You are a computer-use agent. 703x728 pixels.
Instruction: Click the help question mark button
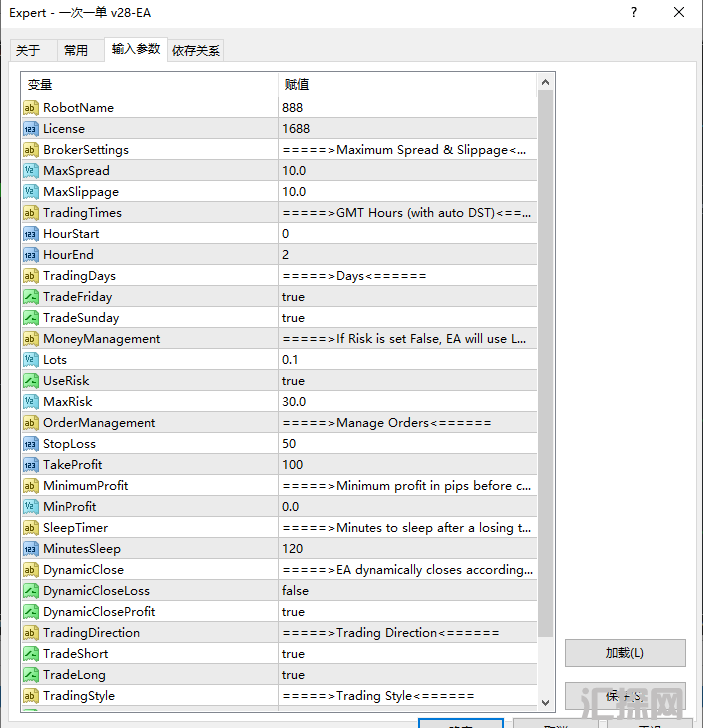(633, 13)
